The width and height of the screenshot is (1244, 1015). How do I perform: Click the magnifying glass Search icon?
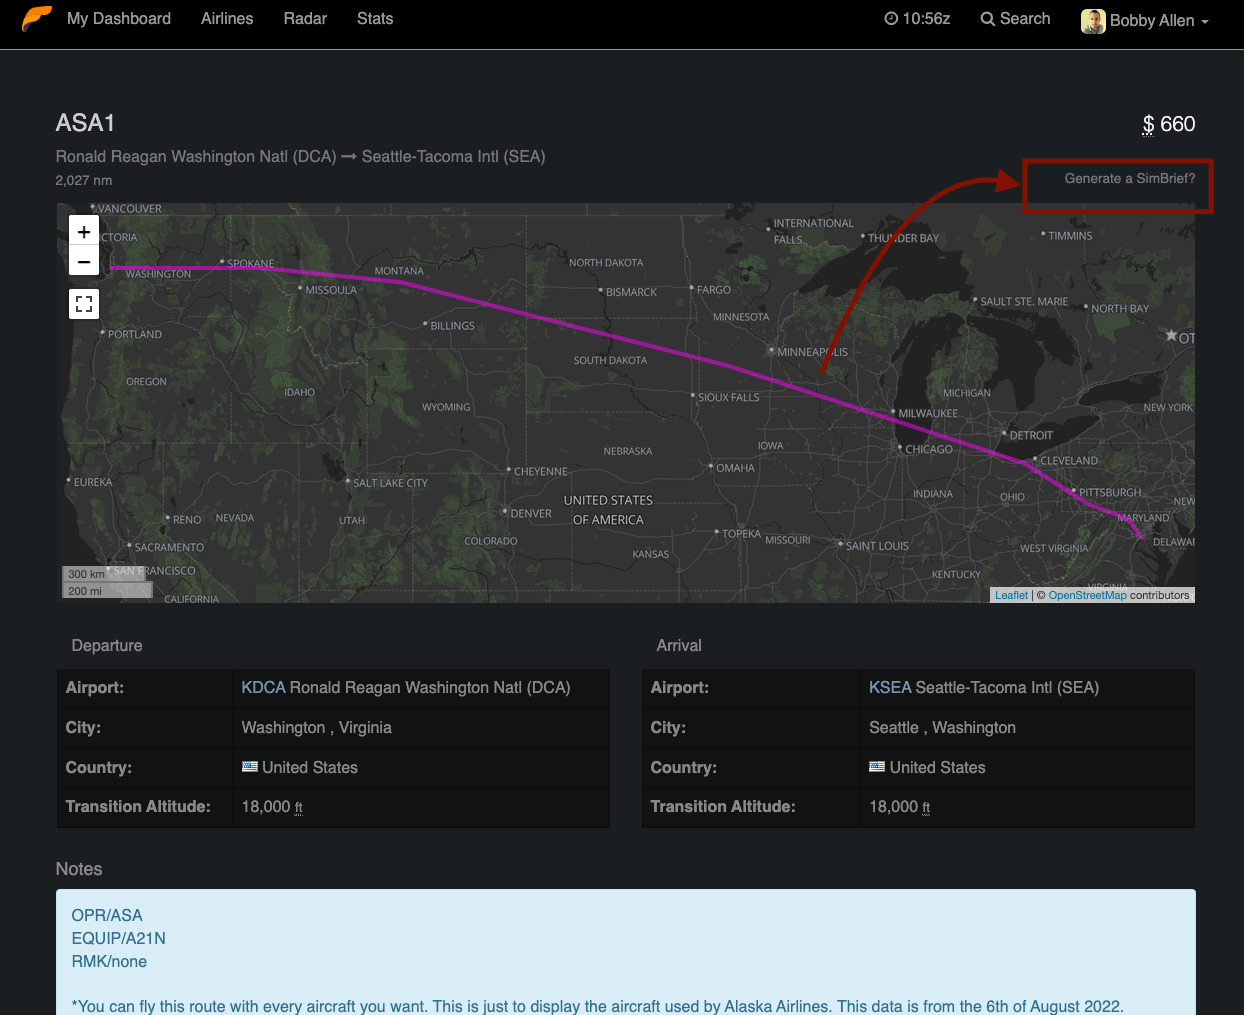click(x=987, y=19)
